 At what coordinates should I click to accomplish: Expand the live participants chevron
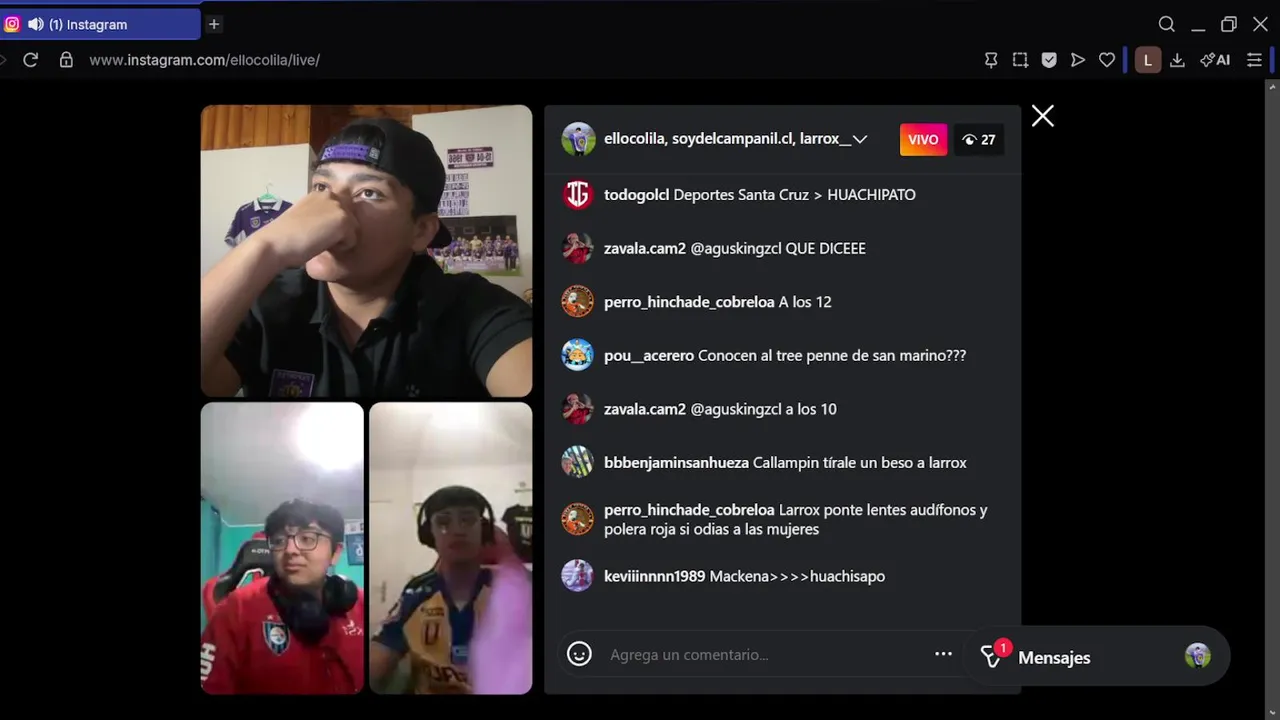pos(860,139)
